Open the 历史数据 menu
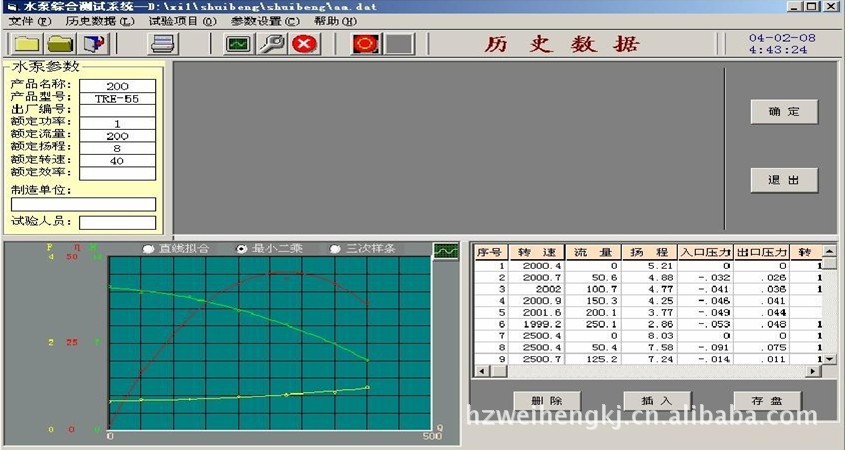845x450 pixels. click(99, 21)
